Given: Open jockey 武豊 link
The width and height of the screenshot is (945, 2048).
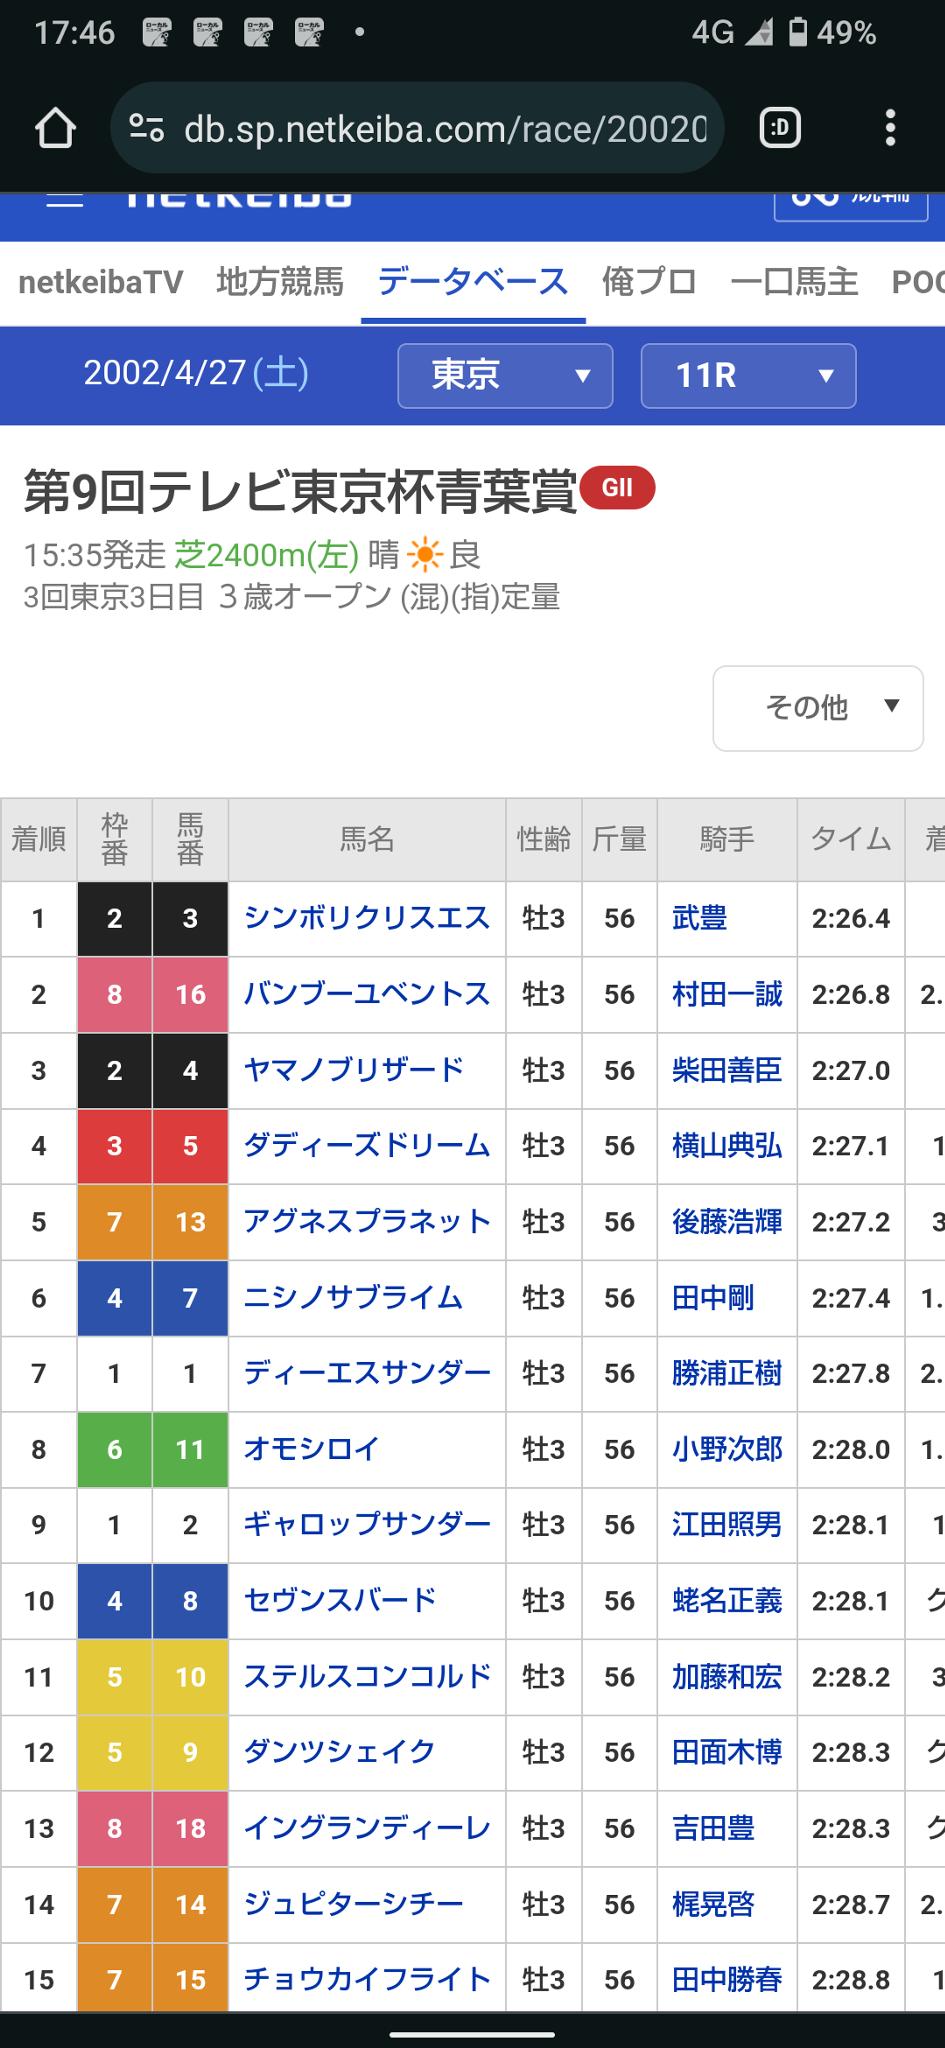Looking at the screenshot, I should [x=700, y=918].
